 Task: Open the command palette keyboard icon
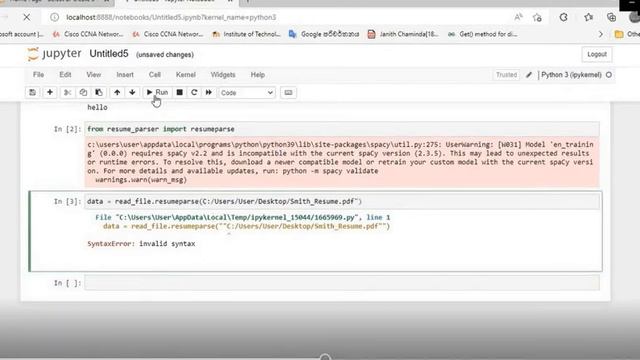coord(288,93)
